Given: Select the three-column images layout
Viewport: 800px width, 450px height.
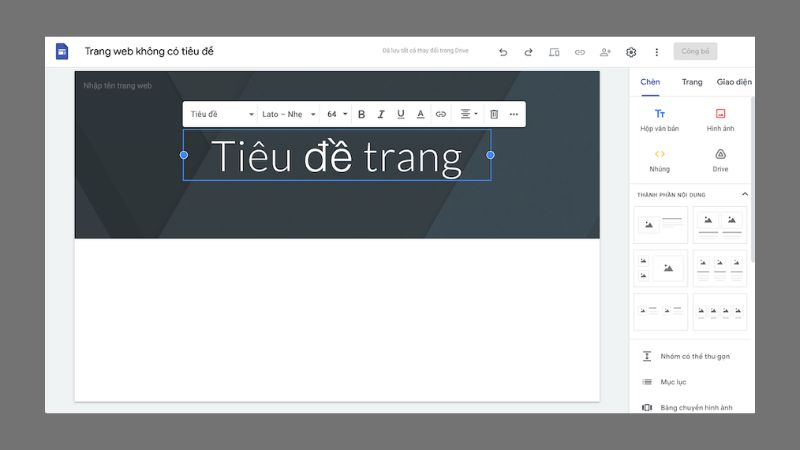Looking at the screenshot, I should click(x=720, y=268).
